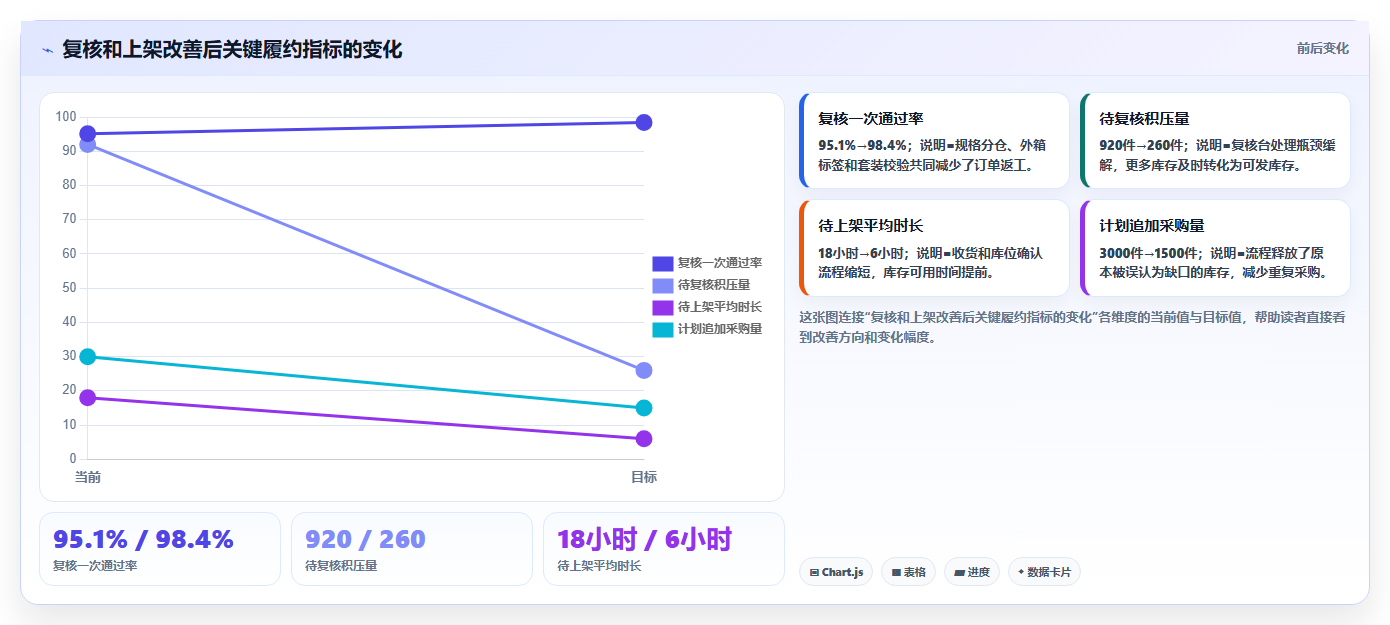Click 待复核积压量 legend label

click(x=713, y=285)
